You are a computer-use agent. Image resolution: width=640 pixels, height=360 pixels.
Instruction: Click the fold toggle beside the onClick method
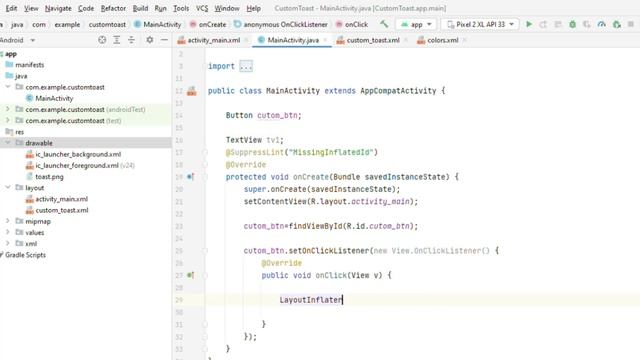[x=205, y=275]
